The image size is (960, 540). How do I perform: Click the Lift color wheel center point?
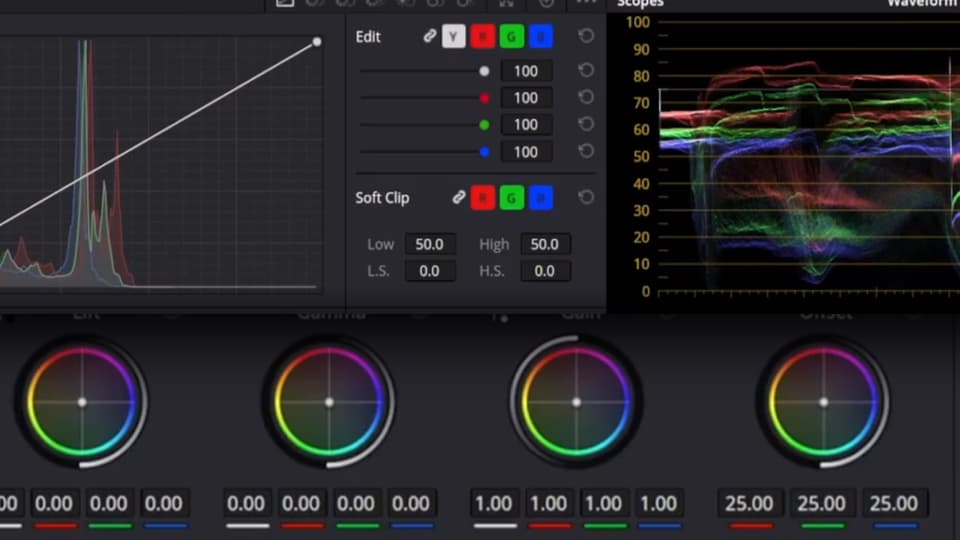pyautogui.click(x=82, y=402)
